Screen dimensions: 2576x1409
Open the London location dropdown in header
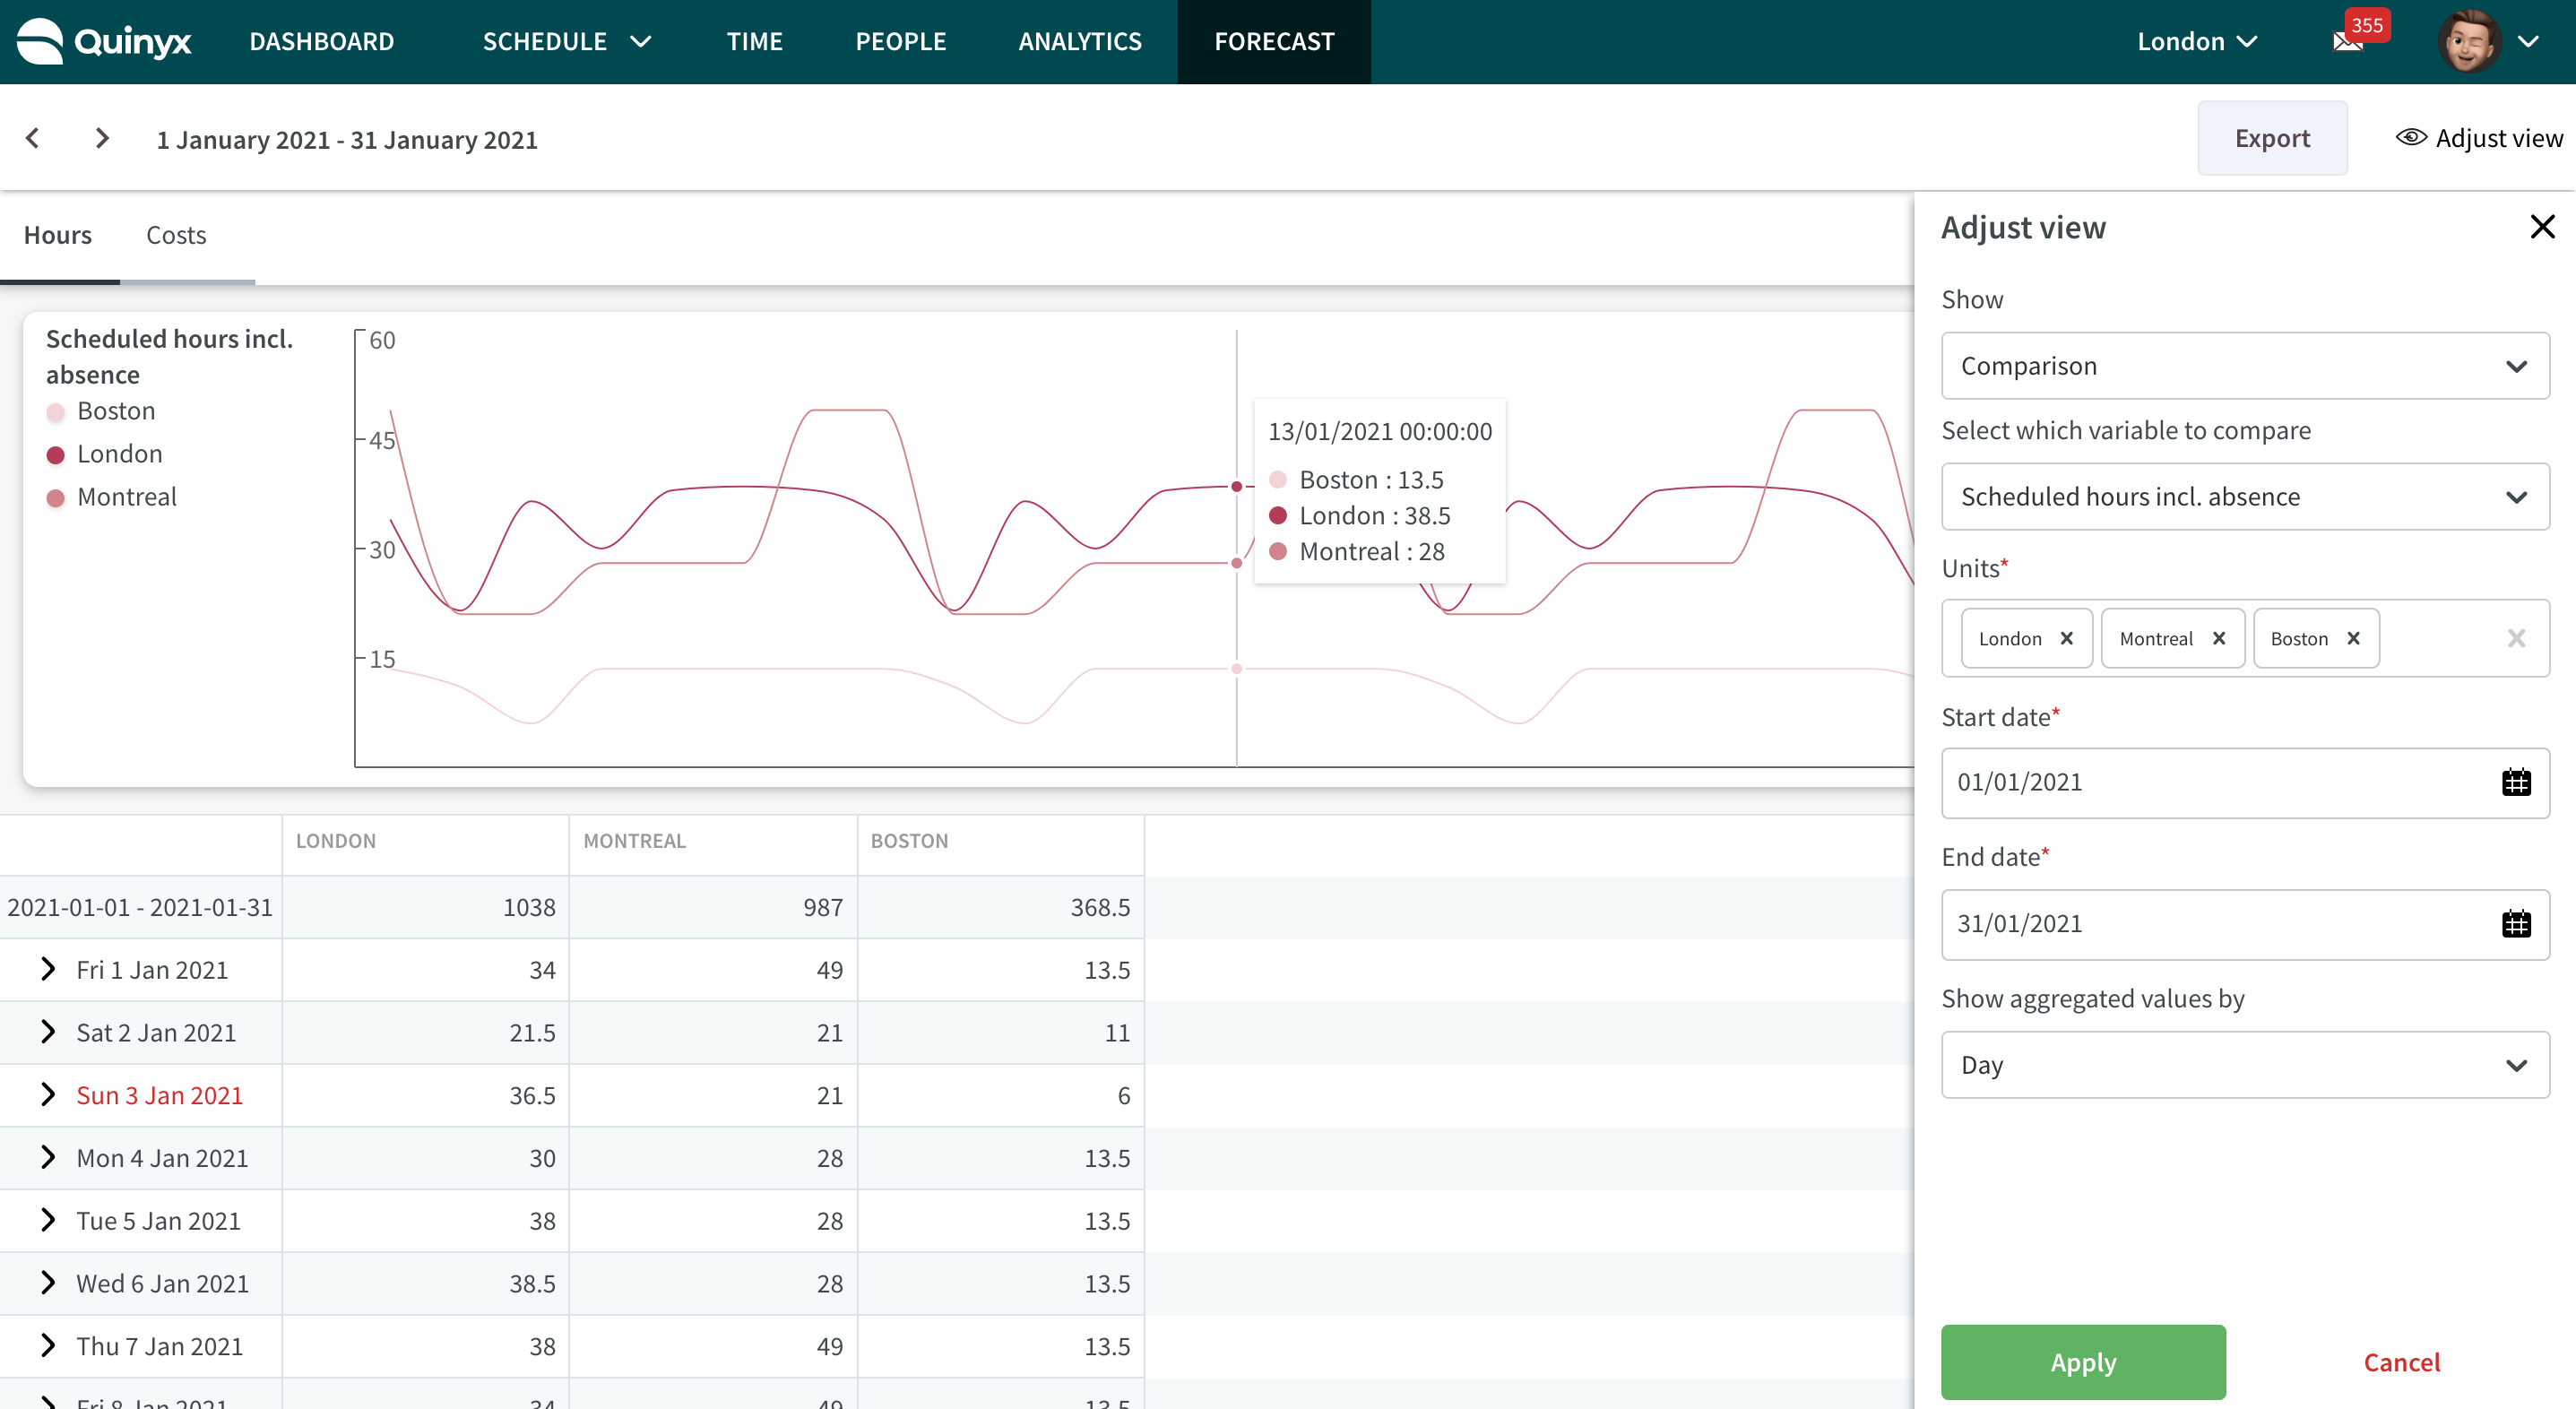pos(2197,41)
